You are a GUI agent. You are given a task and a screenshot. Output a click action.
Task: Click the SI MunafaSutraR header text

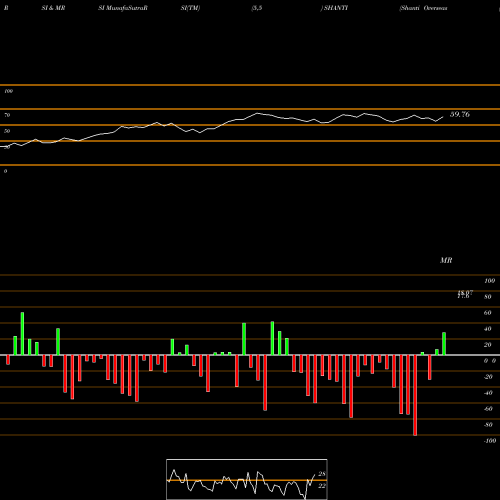click(123, 8)
